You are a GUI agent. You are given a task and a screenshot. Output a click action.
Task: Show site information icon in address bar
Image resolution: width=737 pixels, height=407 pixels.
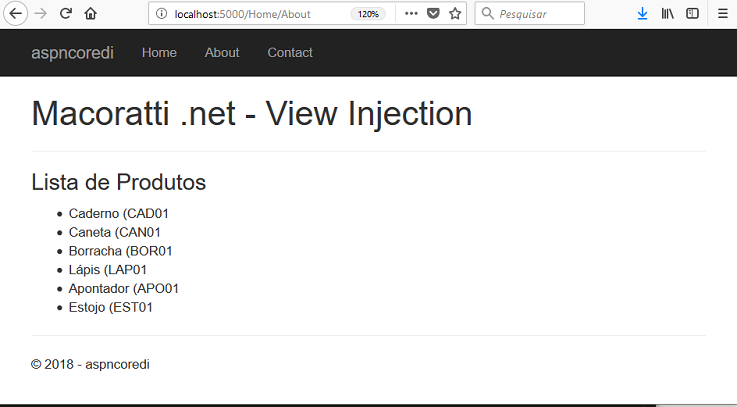click(161, 14)
